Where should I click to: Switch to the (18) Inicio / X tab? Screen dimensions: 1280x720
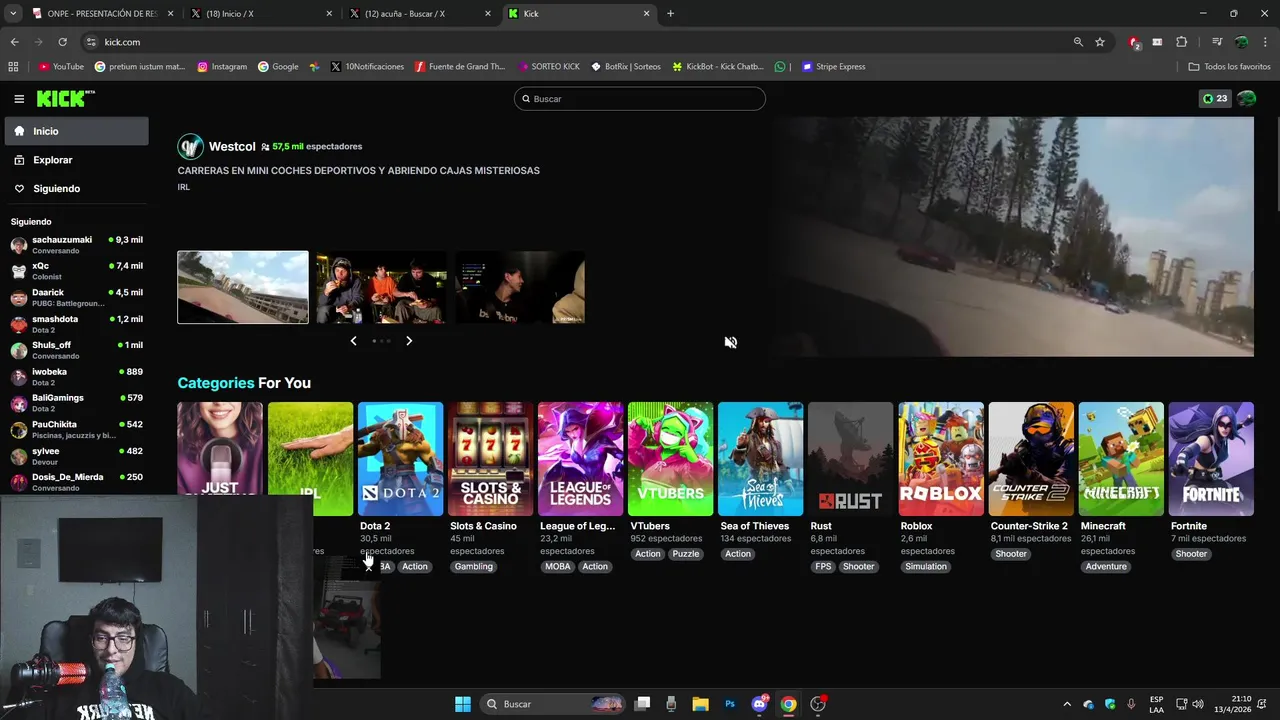tap(262, 13)
